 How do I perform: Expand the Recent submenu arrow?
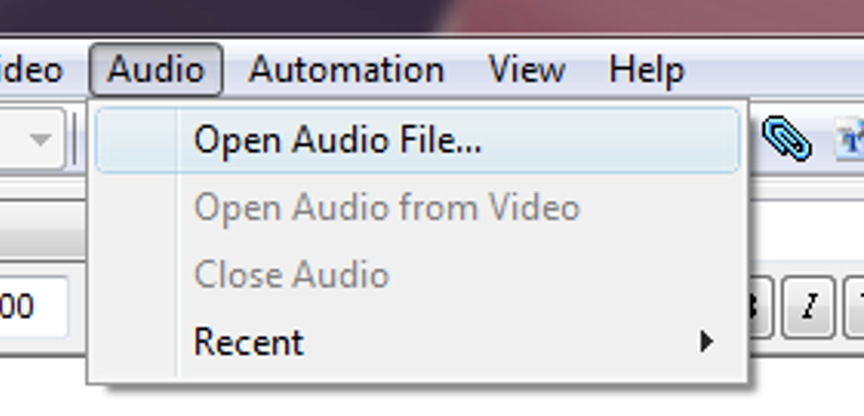coord(707,342)
